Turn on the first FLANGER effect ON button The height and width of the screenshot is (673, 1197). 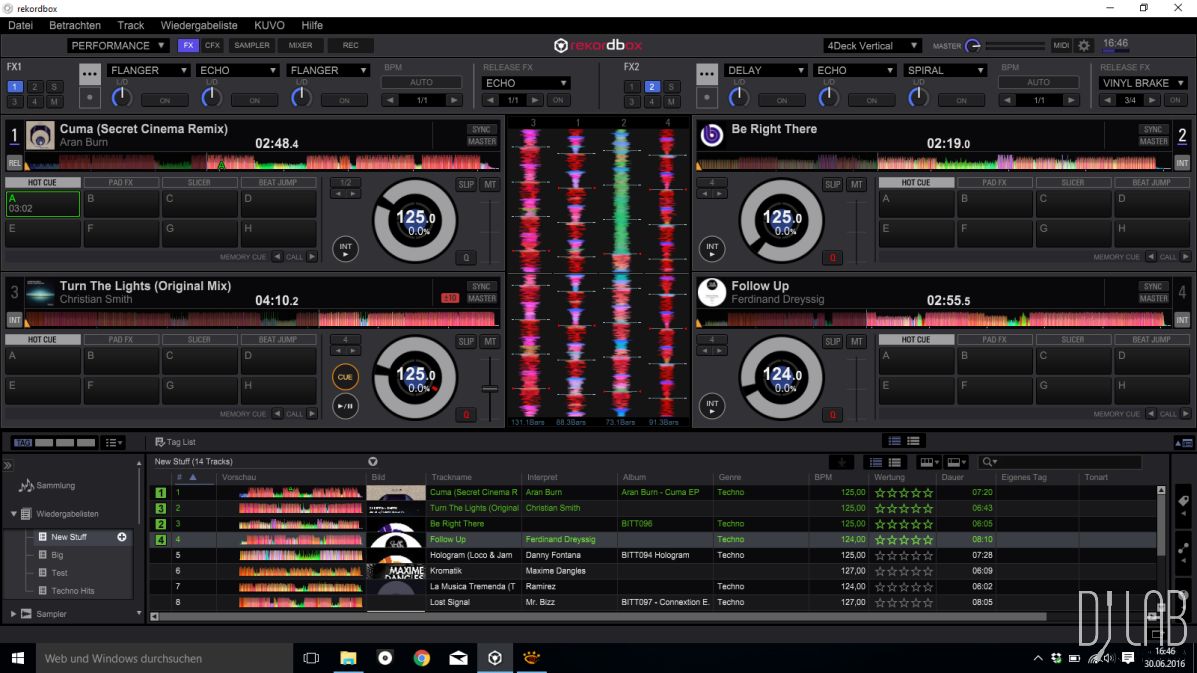165,100
